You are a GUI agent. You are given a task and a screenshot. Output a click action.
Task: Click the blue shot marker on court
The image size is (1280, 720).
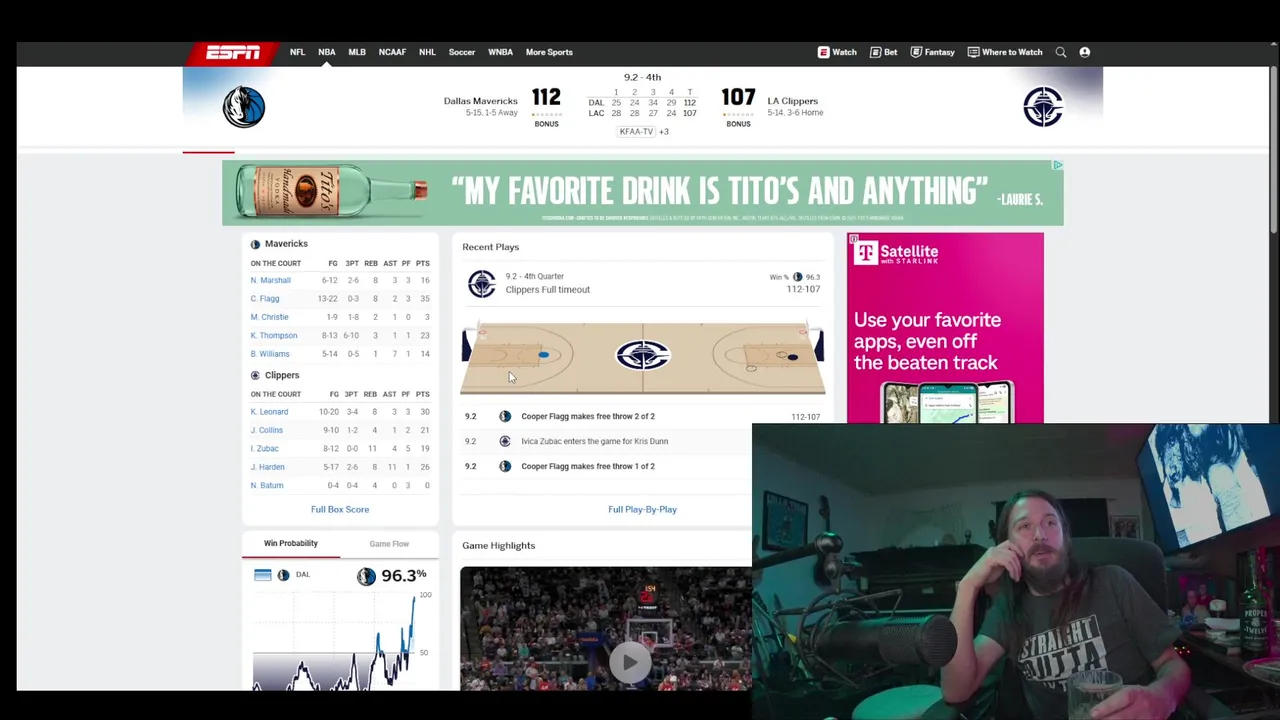(543, 355)
